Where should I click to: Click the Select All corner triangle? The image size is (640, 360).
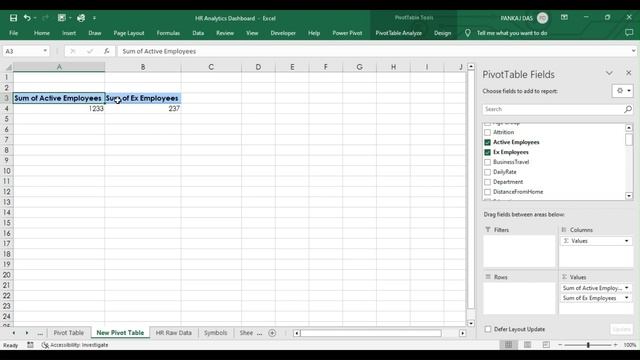coord(9,67)
